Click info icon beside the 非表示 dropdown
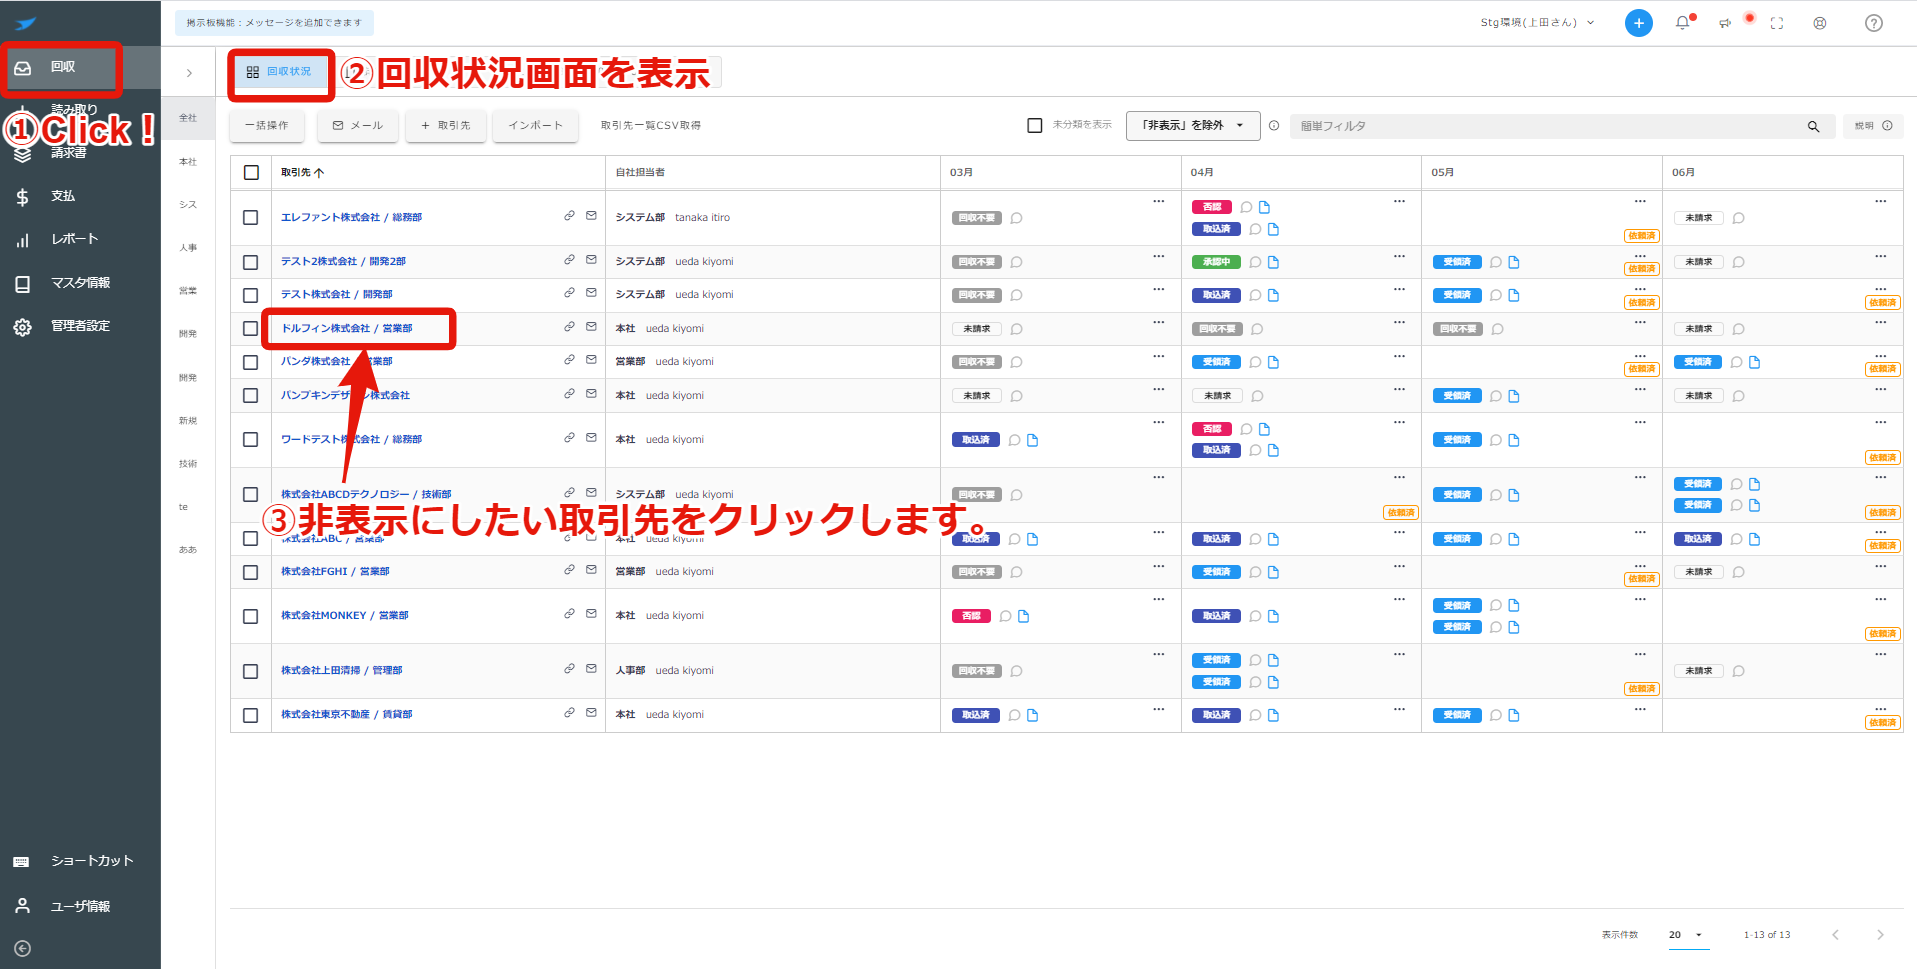 point(1274,126)
